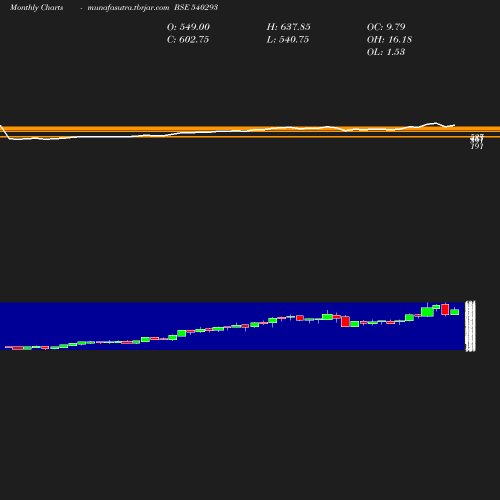
Task: Click the rightmost green candlestick
Action: 455,312
